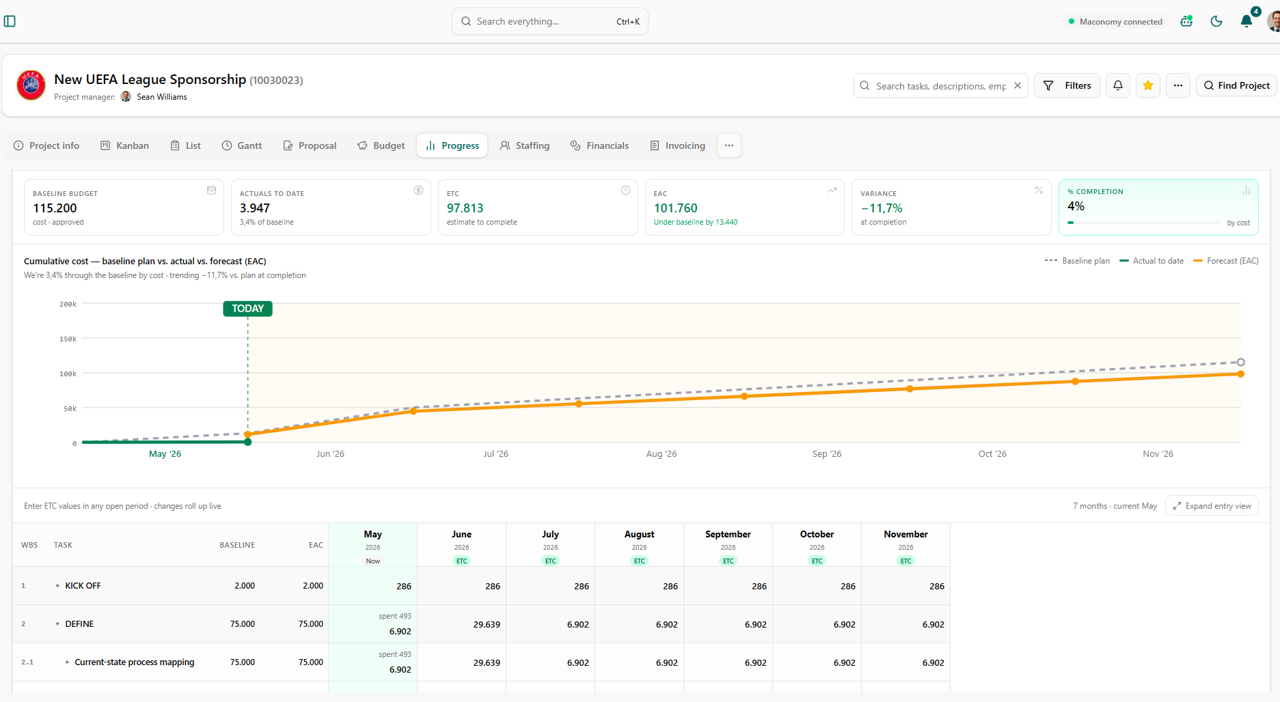Toggle Actual to date legend entry
This screenshot has height=702, width=1280.
(1152, 261)
